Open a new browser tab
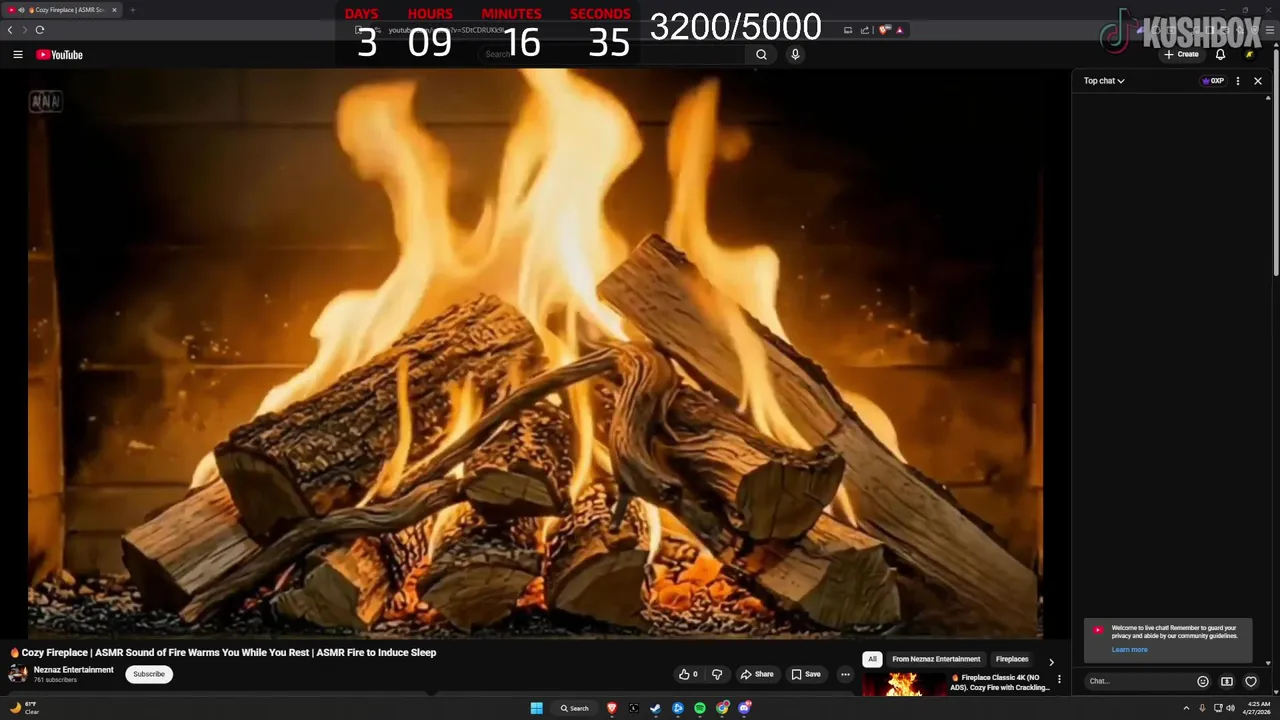1280x720 pixels. [132, 10]
